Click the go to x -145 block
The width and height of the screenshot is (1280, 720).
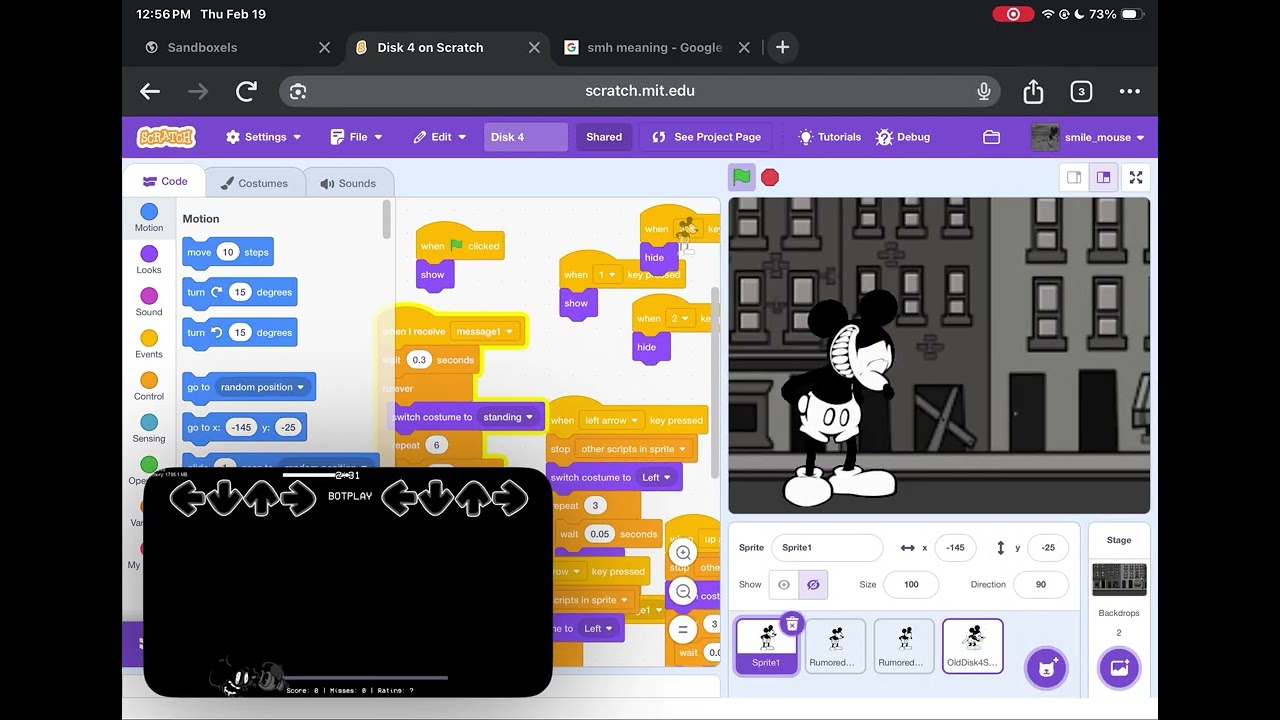pyautogui.click(x=244, y=427)
